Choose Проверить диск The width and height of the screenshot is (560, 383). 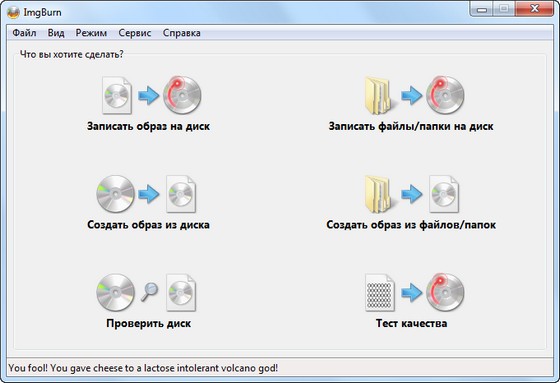tap(149, 323)
